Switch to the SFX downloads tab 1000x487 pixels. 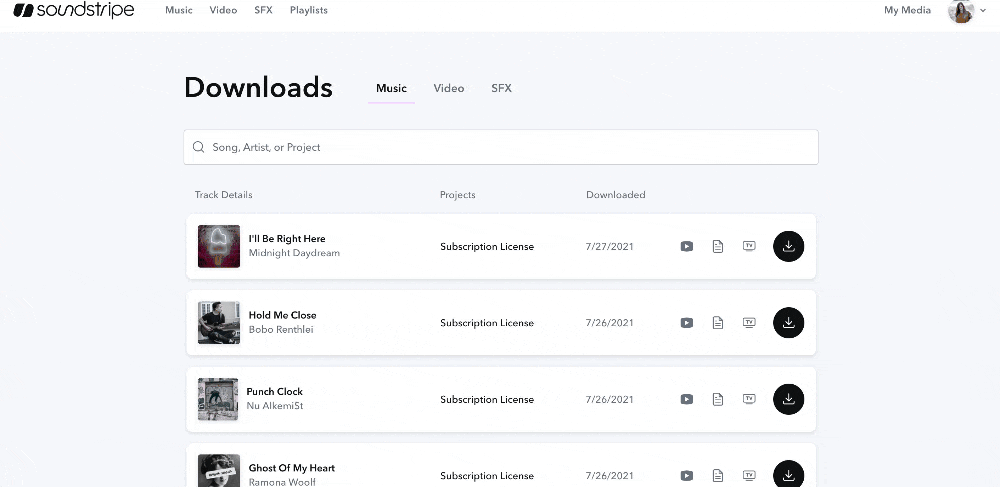pos(501,88)
